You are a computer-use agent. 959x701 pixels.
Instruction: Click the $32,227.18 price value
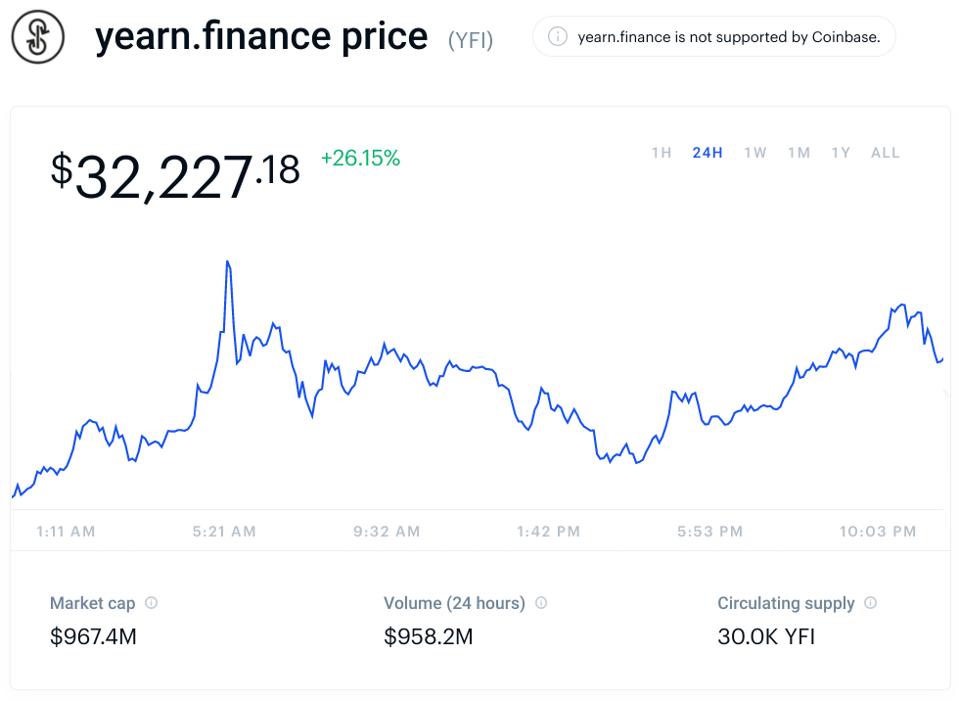[x=175, y=175]
